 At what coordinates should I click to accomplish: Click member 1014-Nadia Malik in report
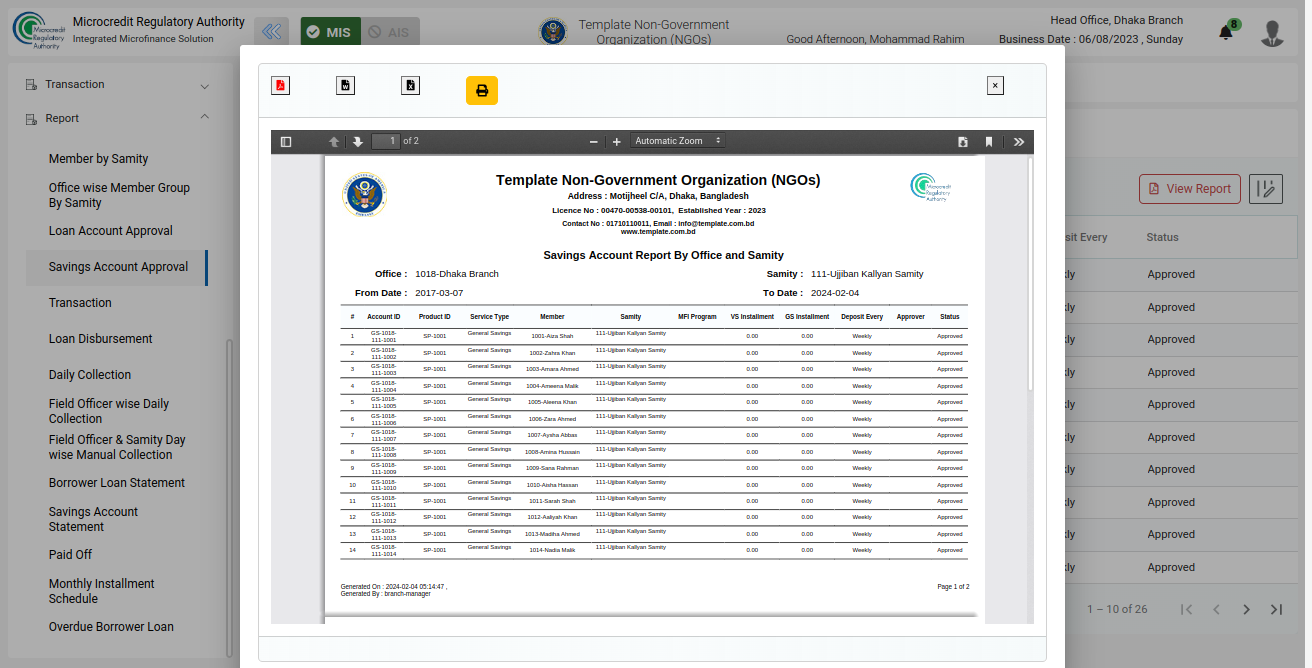click(552, 550)
